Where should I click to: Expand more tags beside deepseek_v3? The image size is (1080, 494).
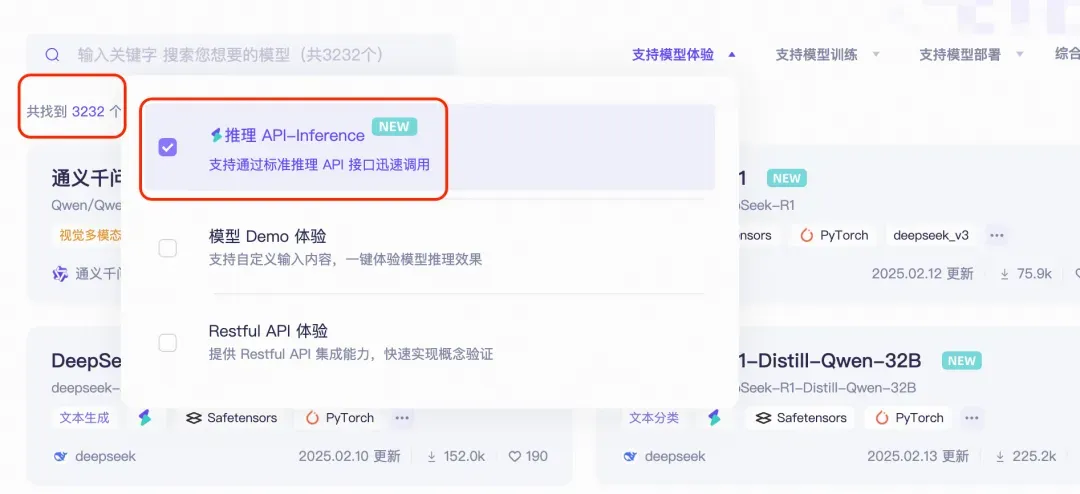click(996, 236)
